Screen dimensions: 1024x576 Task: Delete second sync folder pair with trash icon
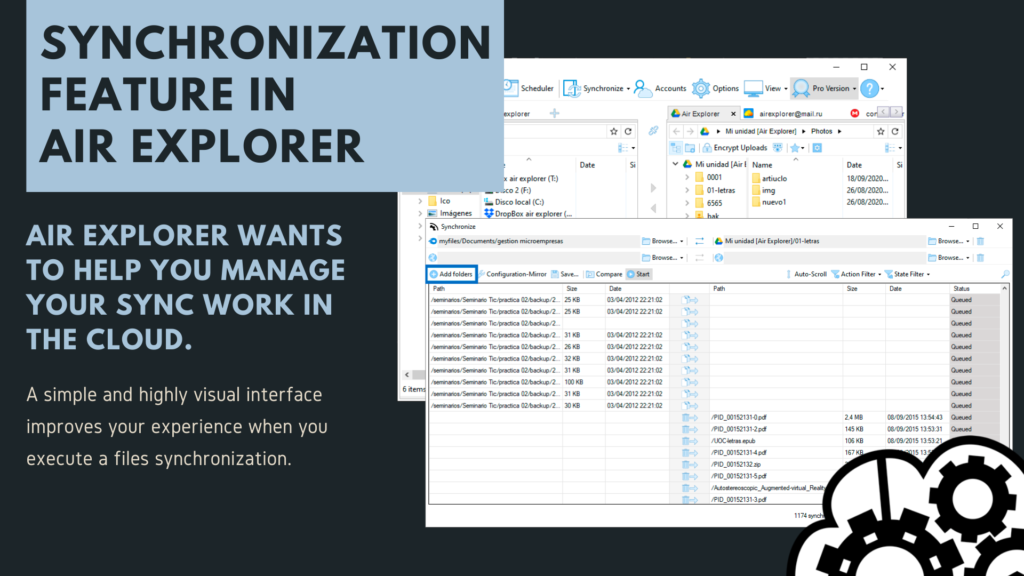pos(980,257)
